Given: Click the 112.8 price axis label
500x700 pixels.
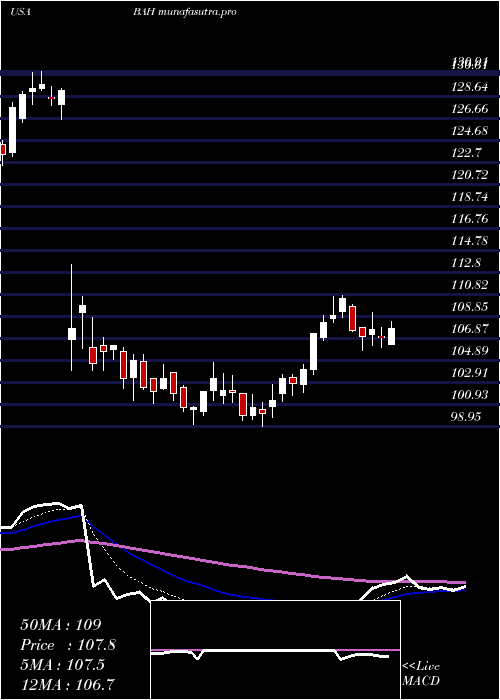Looking at the screenshot, I should [x=466, y=263].
